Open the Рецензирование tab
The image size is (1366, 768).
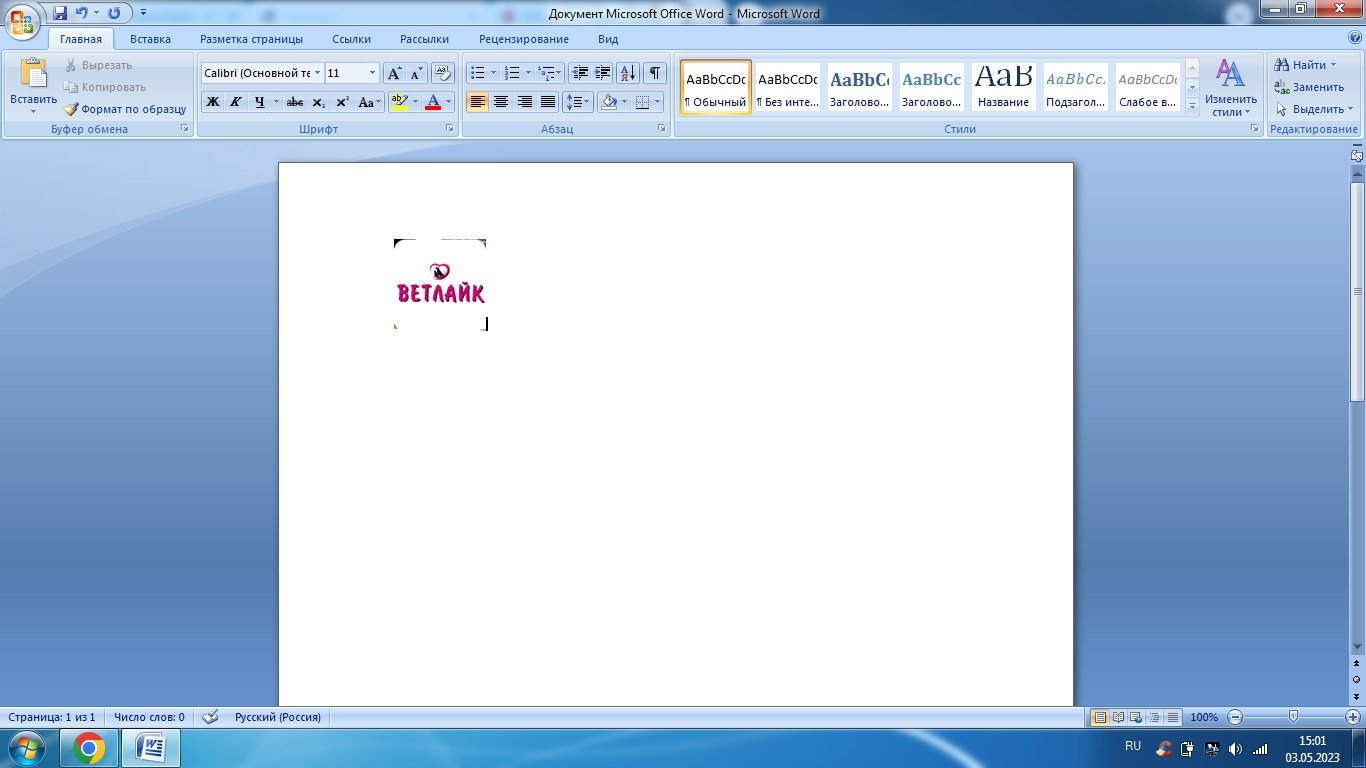coord(524,39)
